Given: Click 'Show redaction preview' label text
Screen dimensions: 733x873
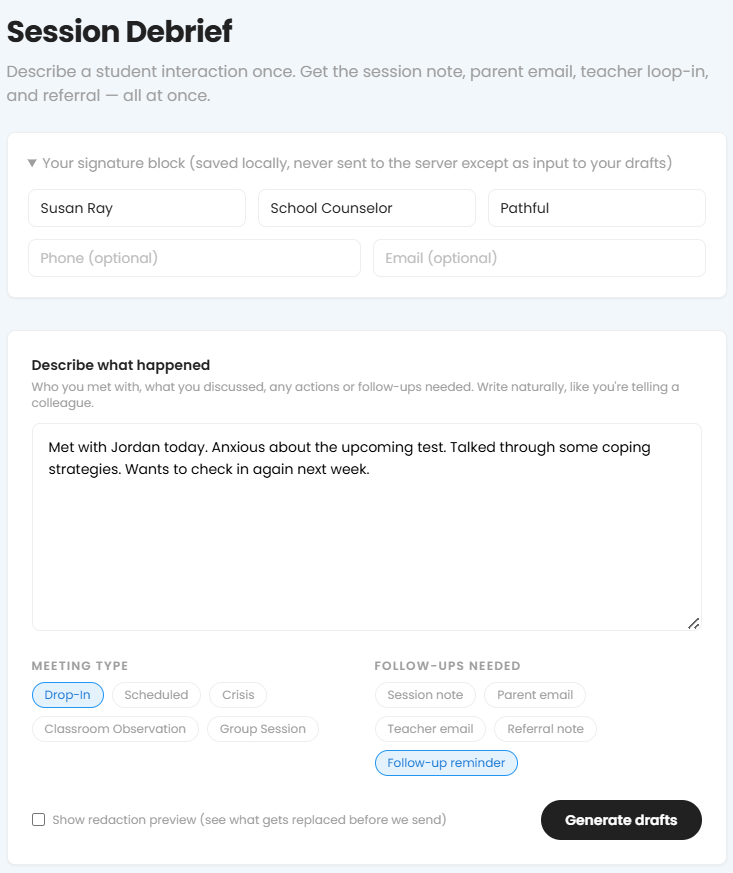Looking at the screenshot, I should 249,820.
